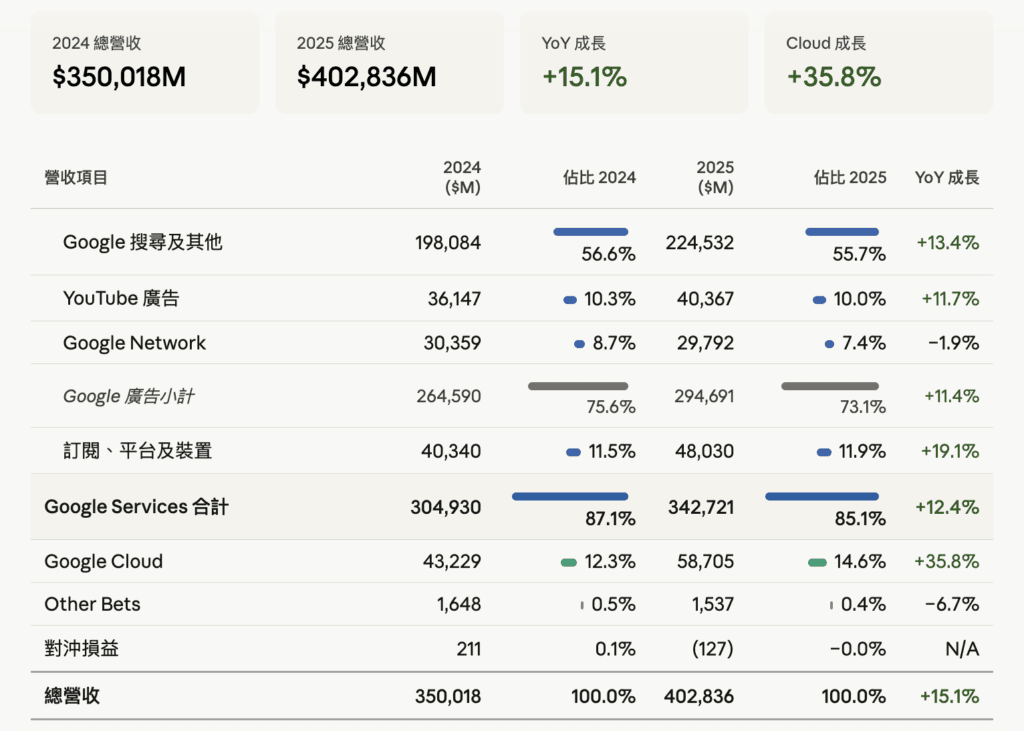Click the 8.7% share value

click(614, 343)
